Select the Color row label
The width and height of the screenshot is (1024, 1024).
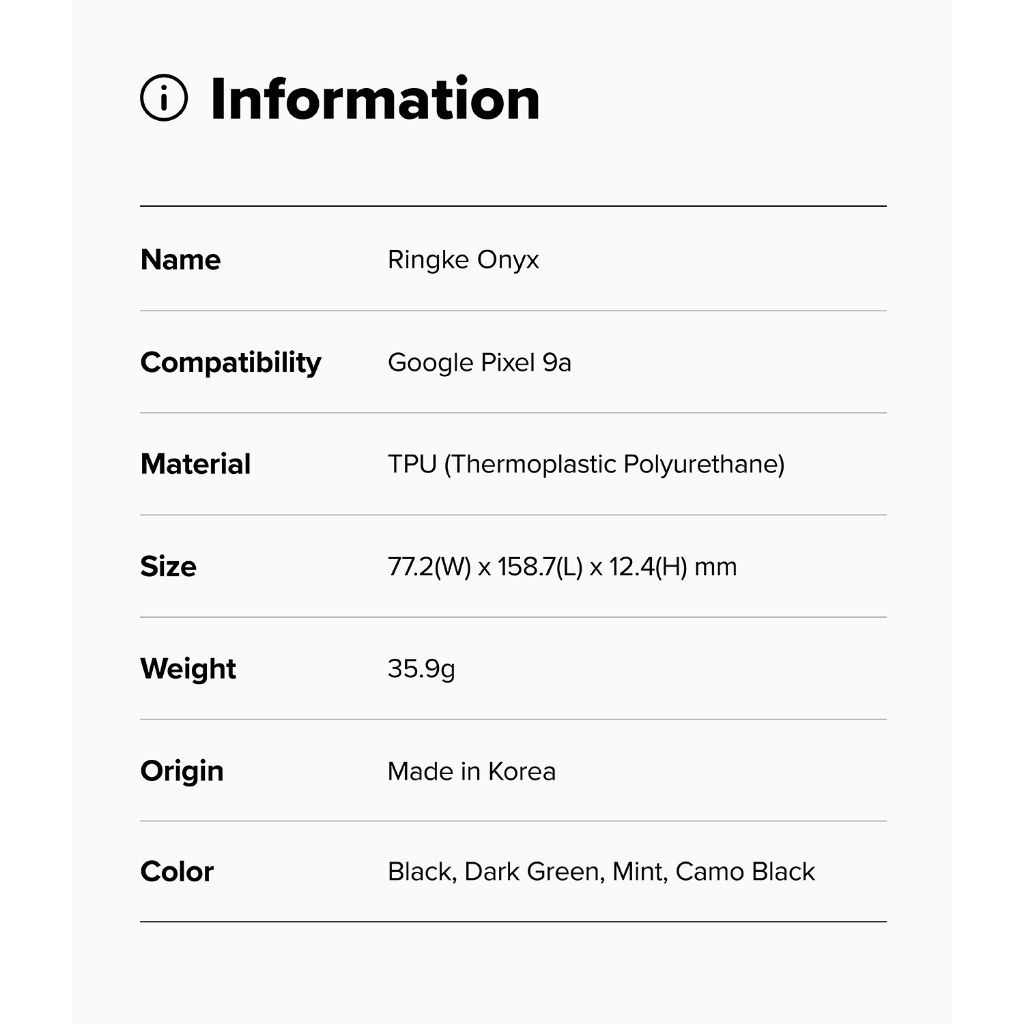click(x=177, y=871)
